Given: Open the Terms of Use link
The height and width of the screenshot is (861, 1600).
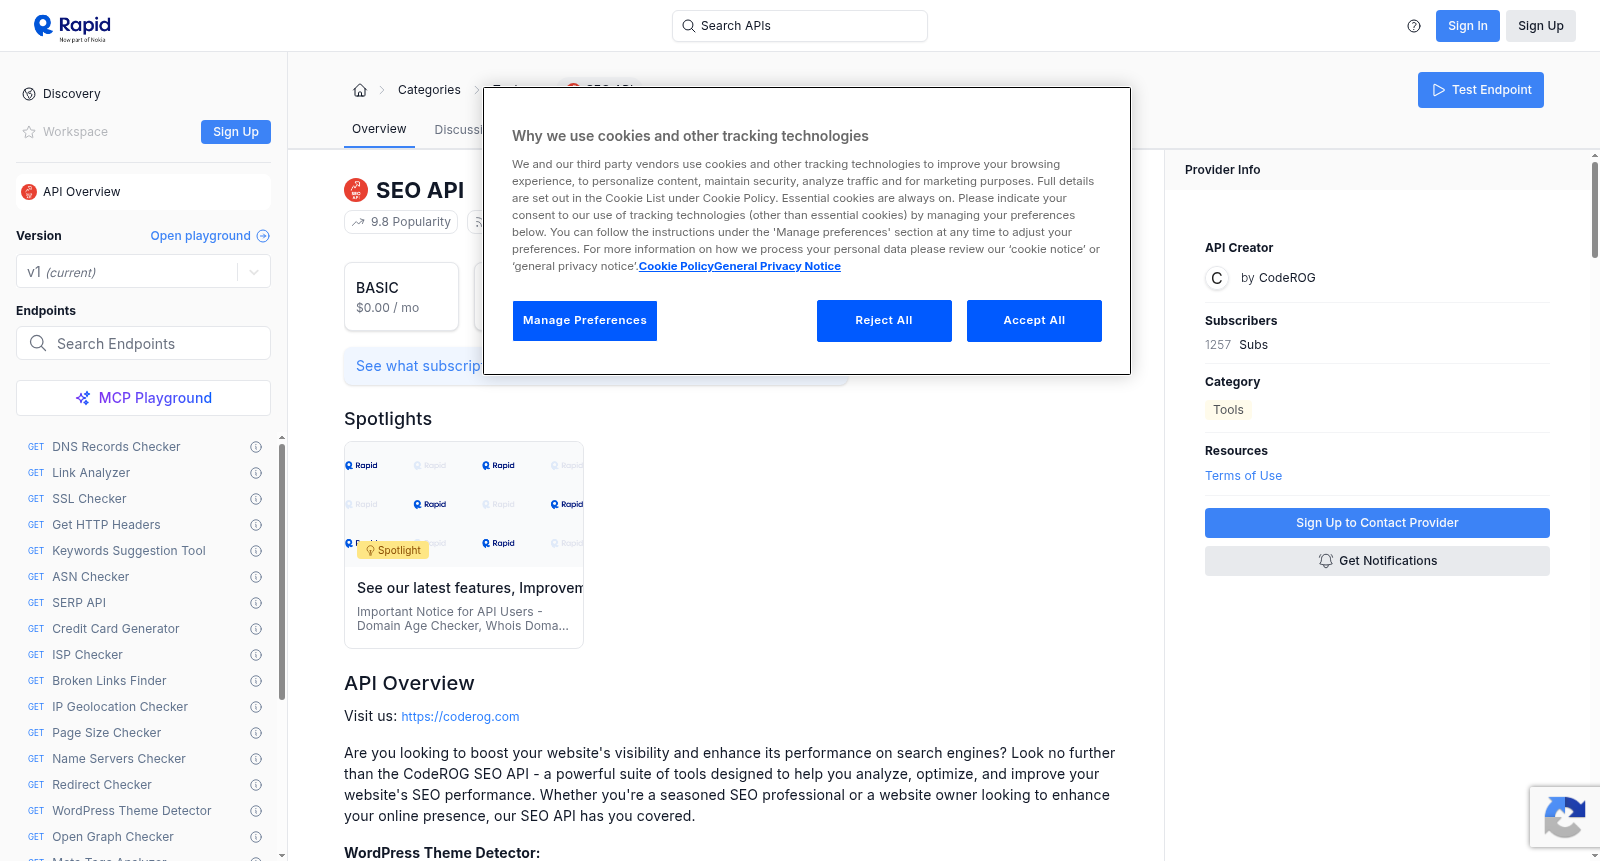Looking at the screenshot, I should point(1243,476).
